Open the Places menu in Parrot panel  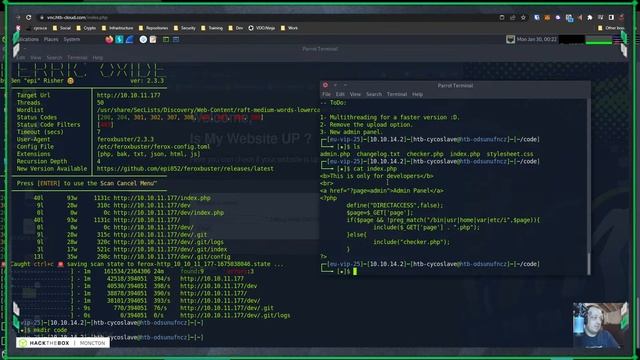pos(51,40)
